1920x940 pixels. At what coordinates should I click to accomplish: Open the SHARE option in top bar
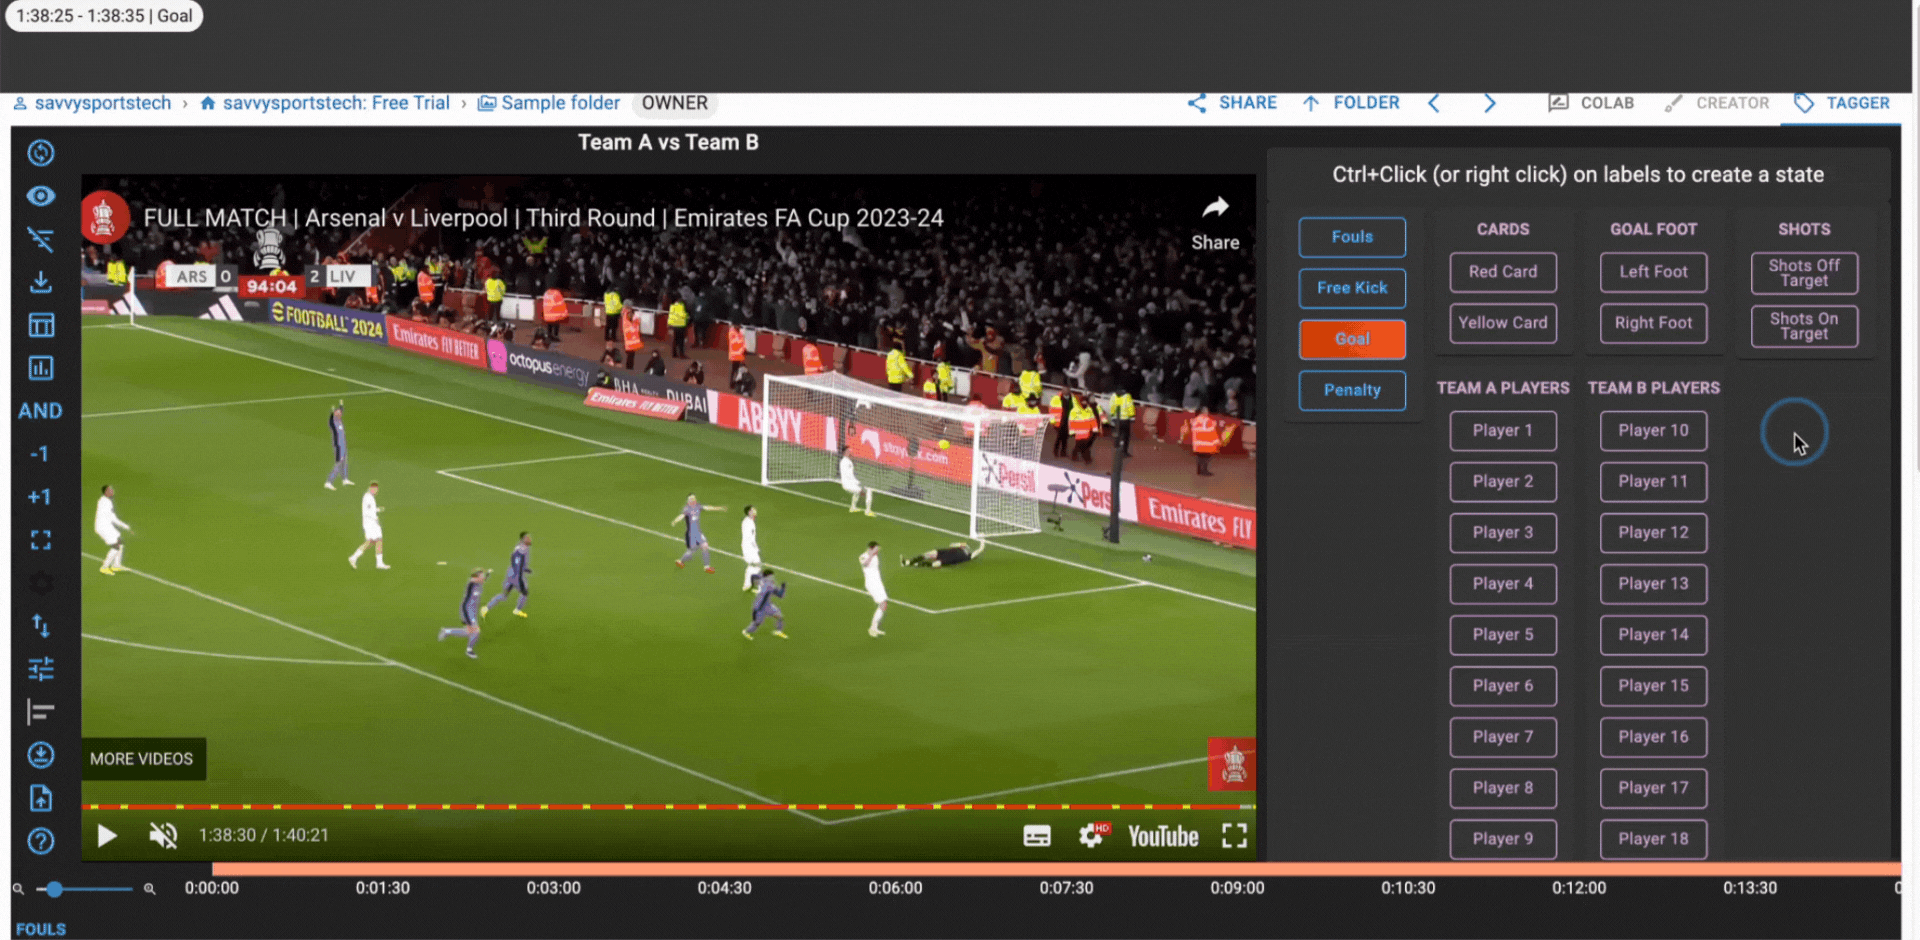tap(1232, 103)
